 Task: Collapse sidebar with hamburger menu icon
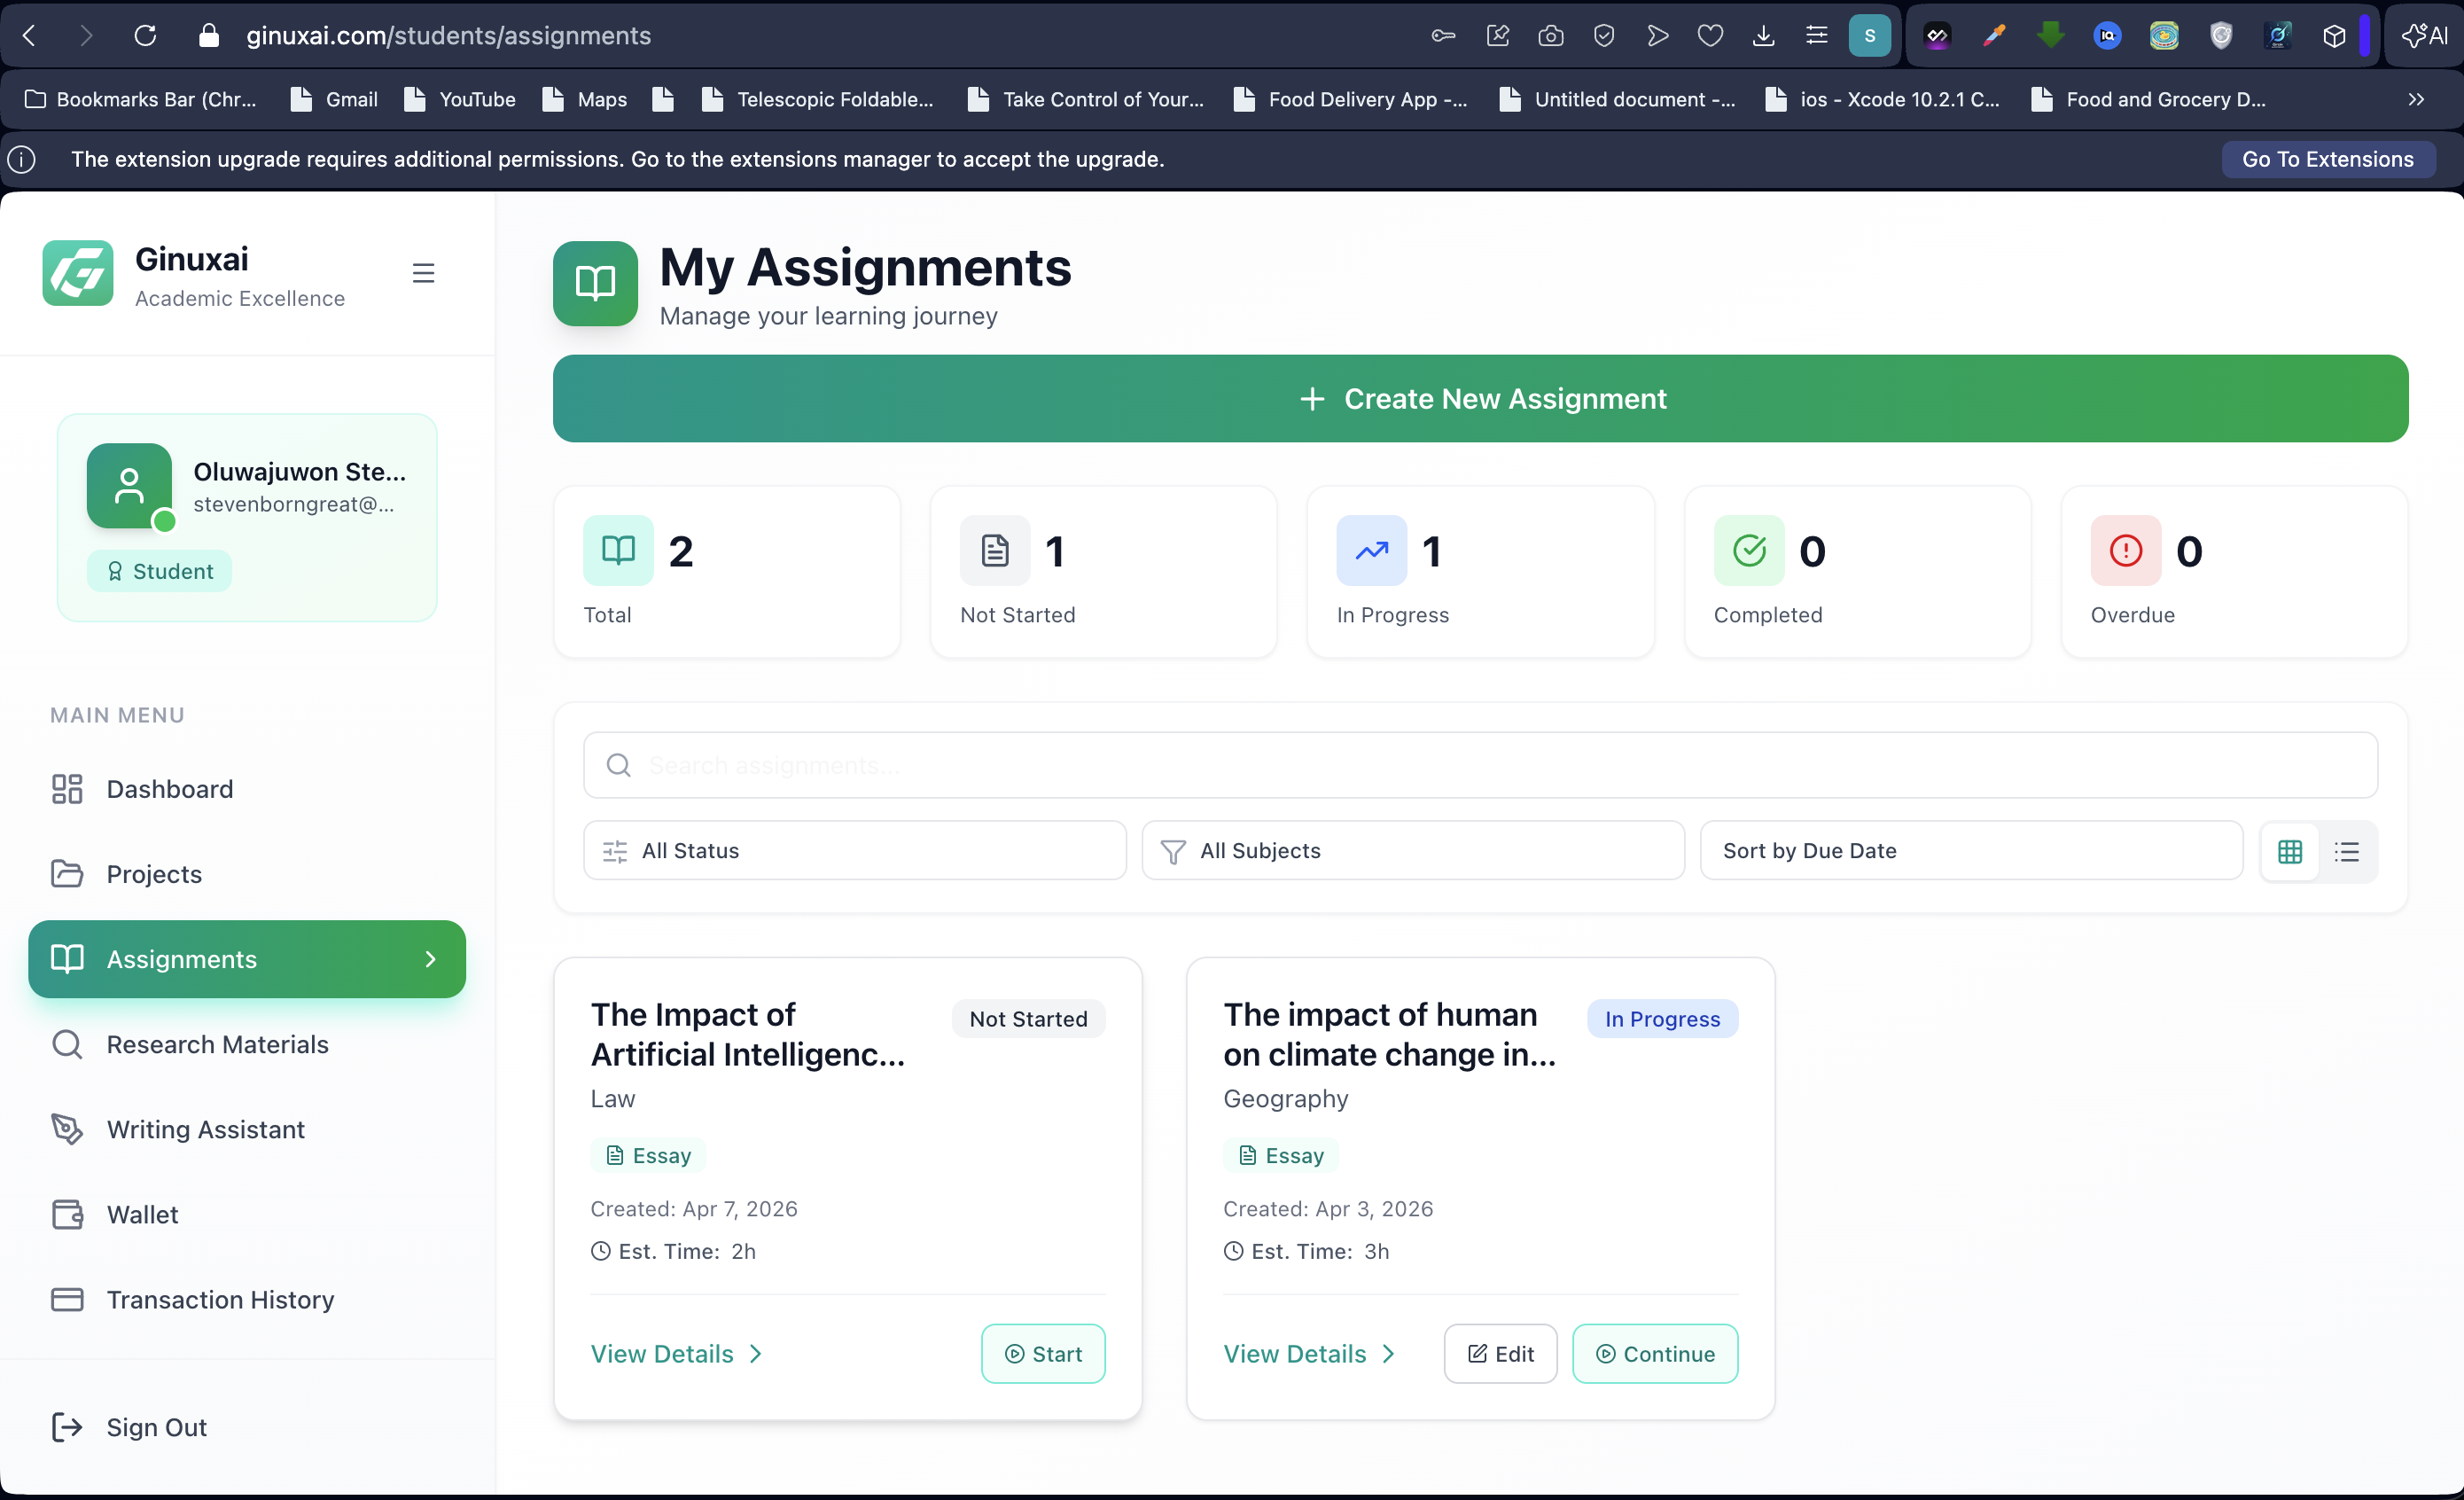pos(423,273)
